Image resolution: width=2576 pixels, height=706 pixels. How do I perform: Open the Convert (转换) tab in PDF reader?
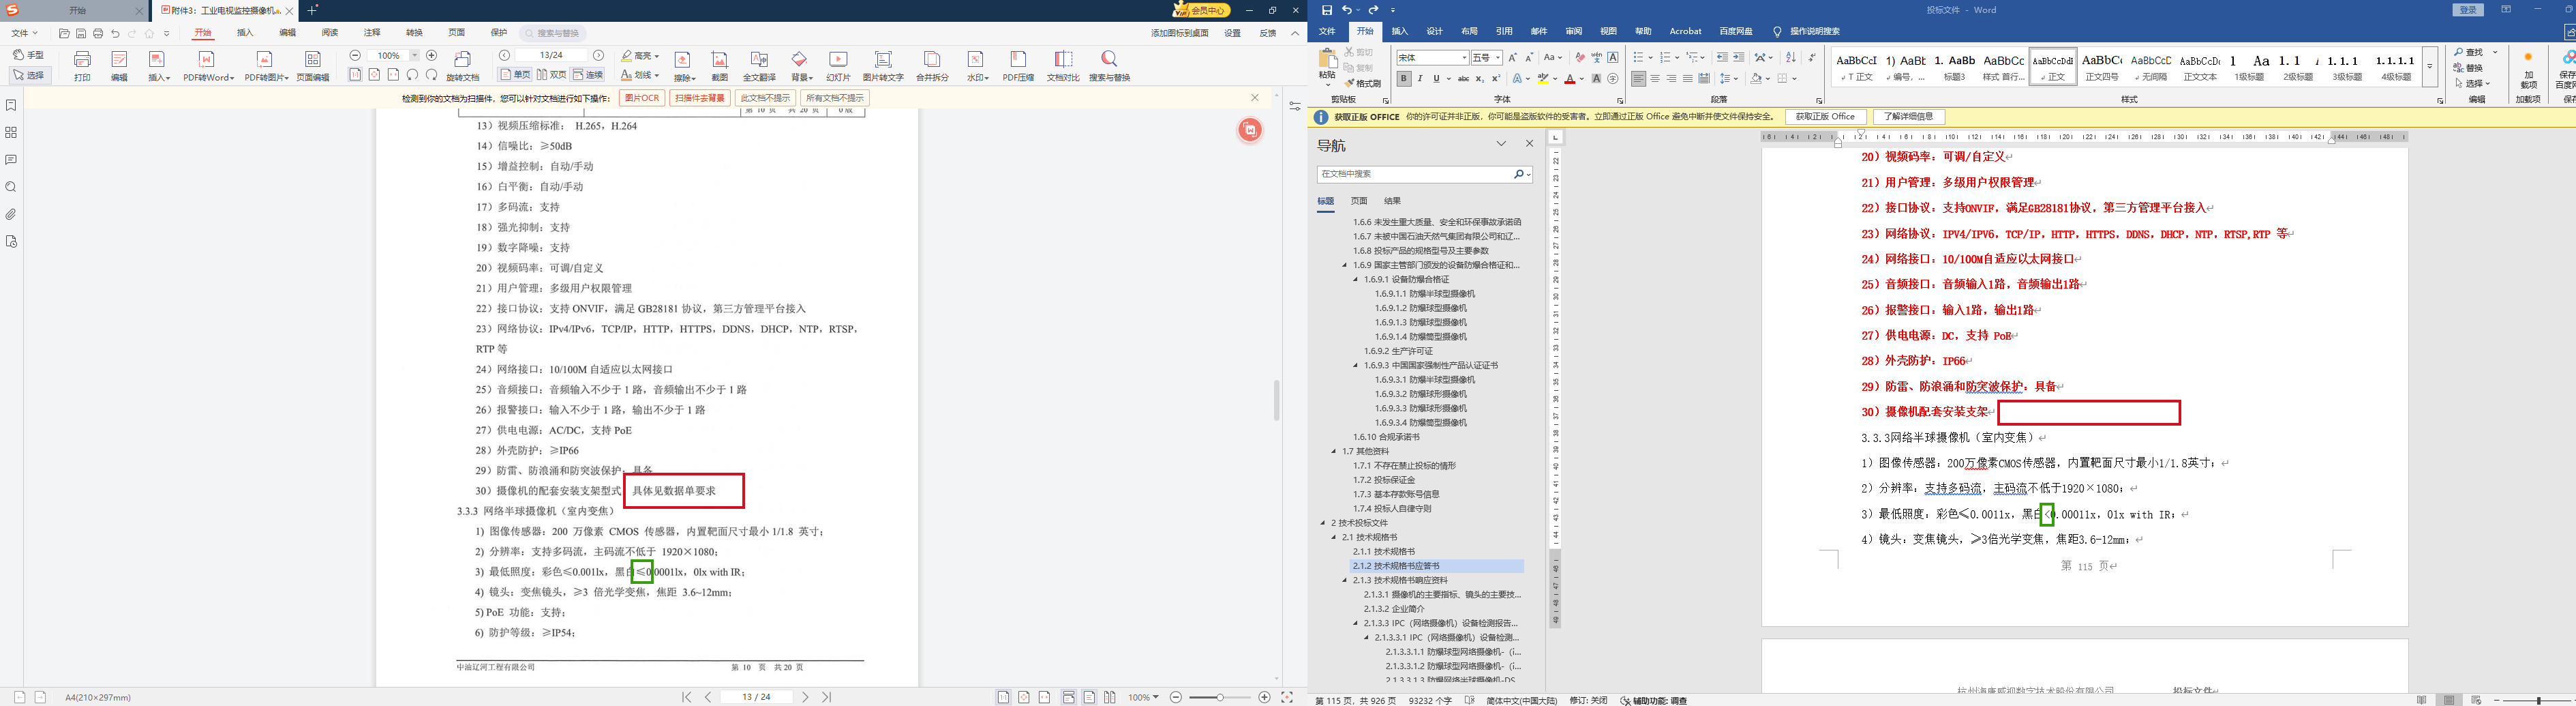pos(414,33)
